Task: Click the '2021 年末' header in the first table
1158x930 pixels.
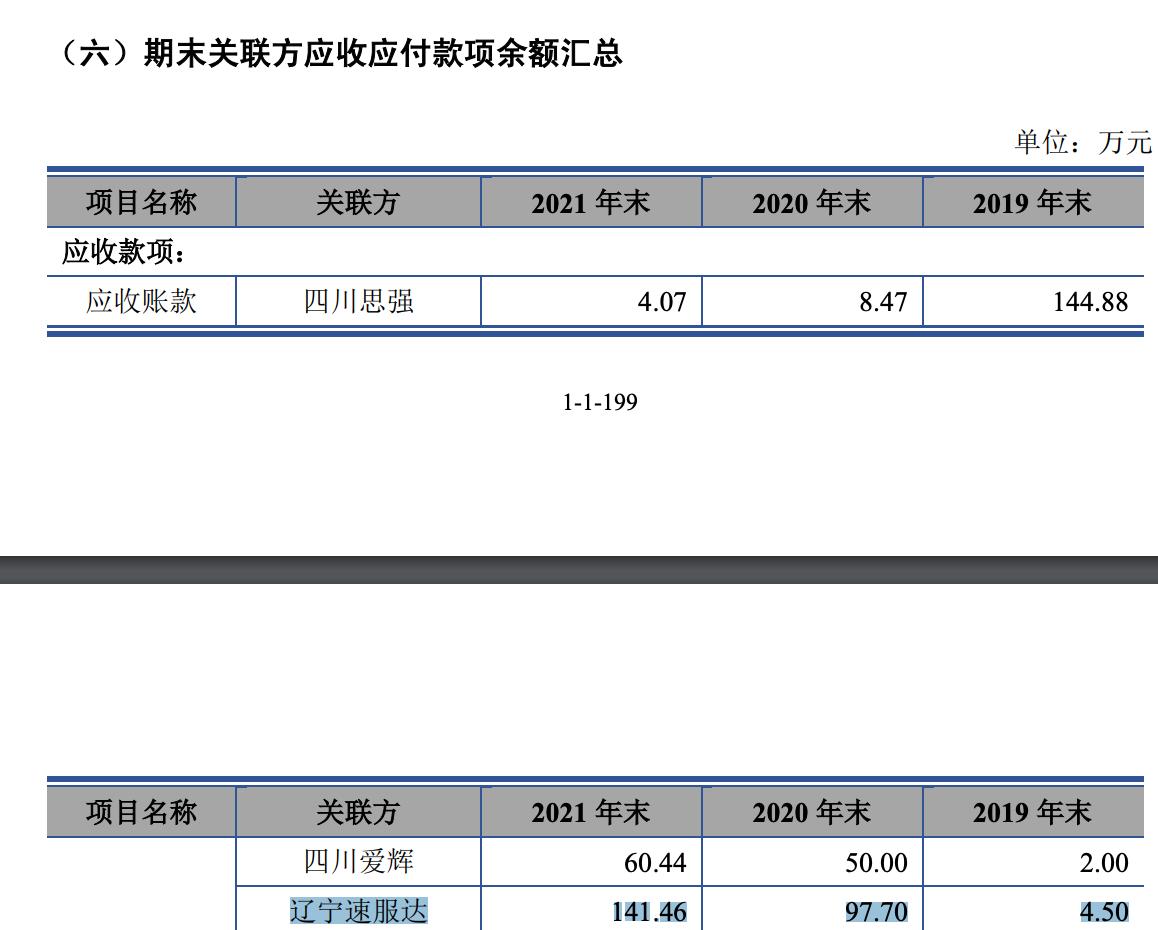Action: click(591, 202)
